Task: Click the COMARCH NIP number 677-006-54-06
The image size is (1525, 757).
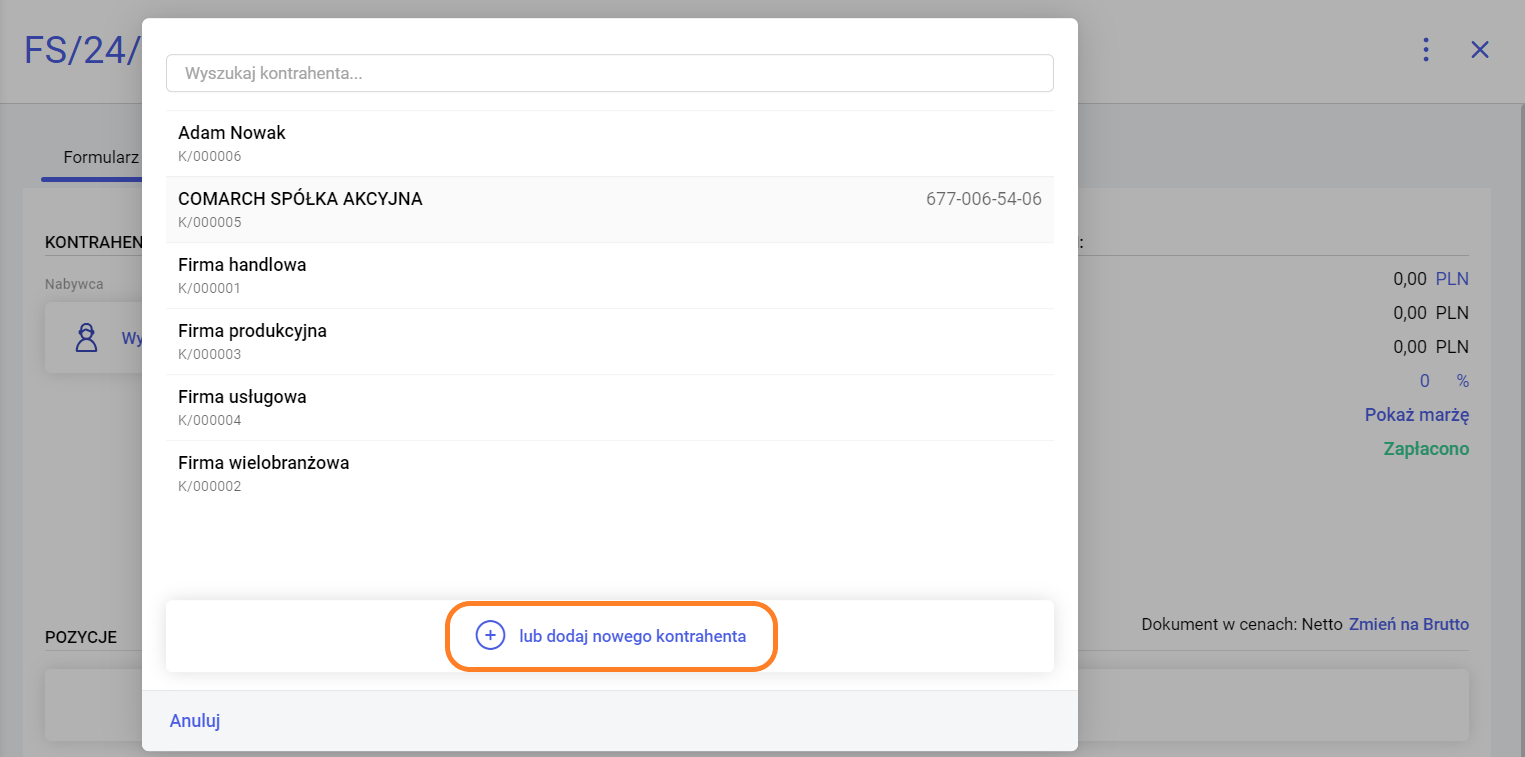Action: pos(983,199)
